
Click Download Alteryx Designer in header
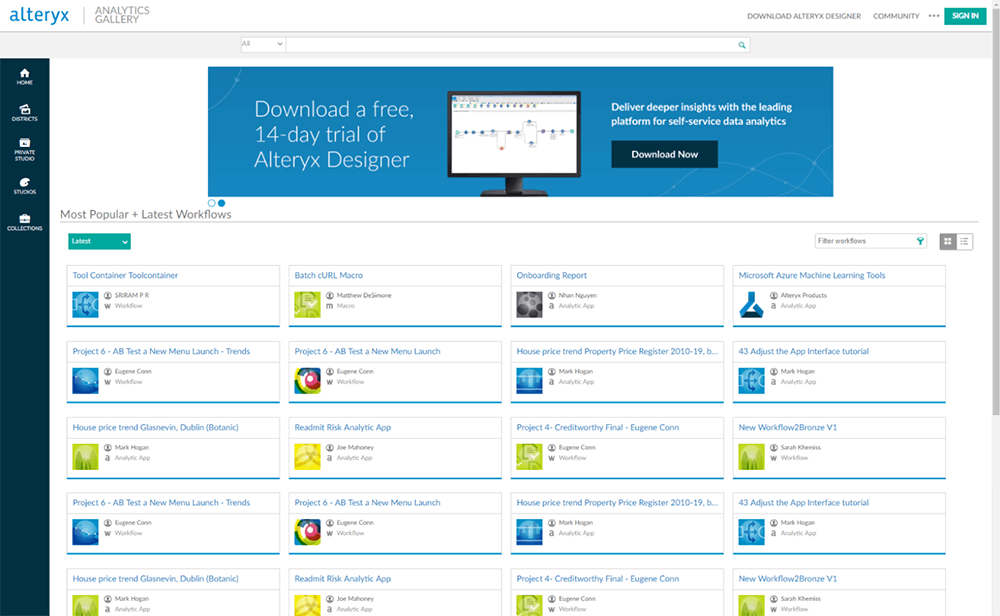804,16
